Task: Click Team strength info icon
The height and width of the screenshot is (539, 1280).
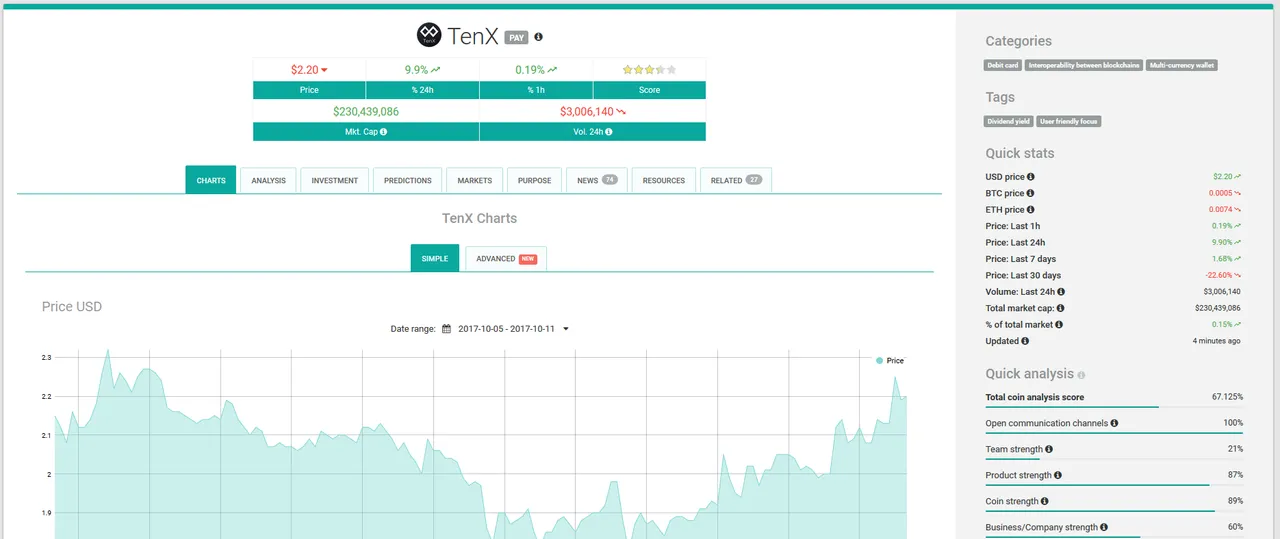Action: [1049, 449]
